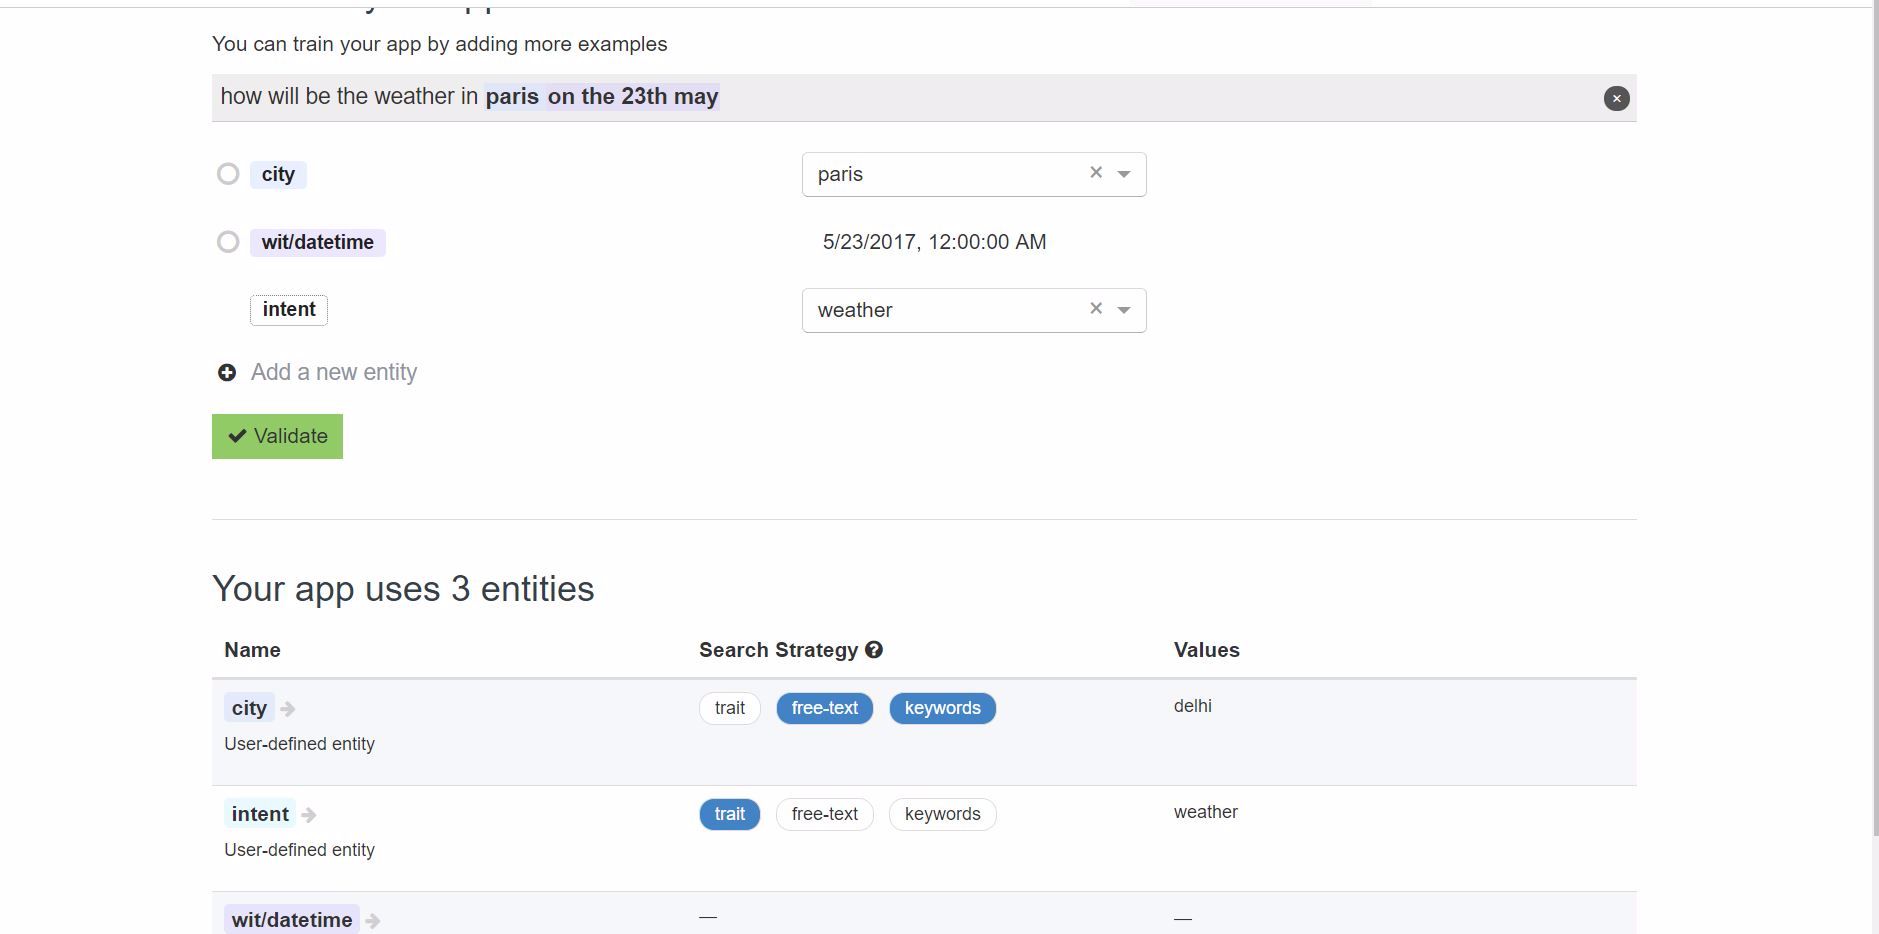This screenshot has width=1879, height=934.
Task: Expand the paris city value dropdown
Action: (1124, 174)
